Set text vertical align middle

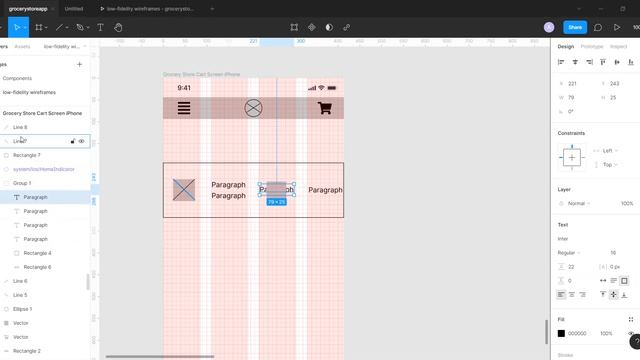coord(613,295)
